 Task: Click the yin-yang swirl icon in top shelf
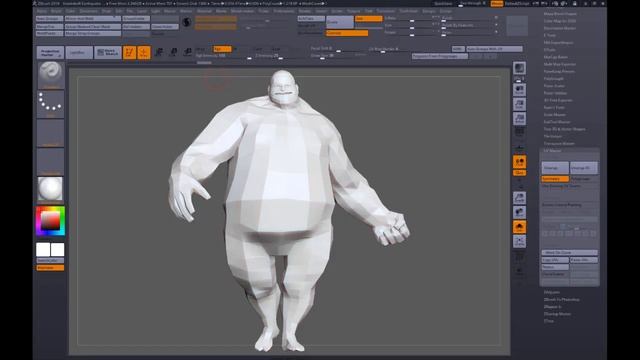click(187, 22)
